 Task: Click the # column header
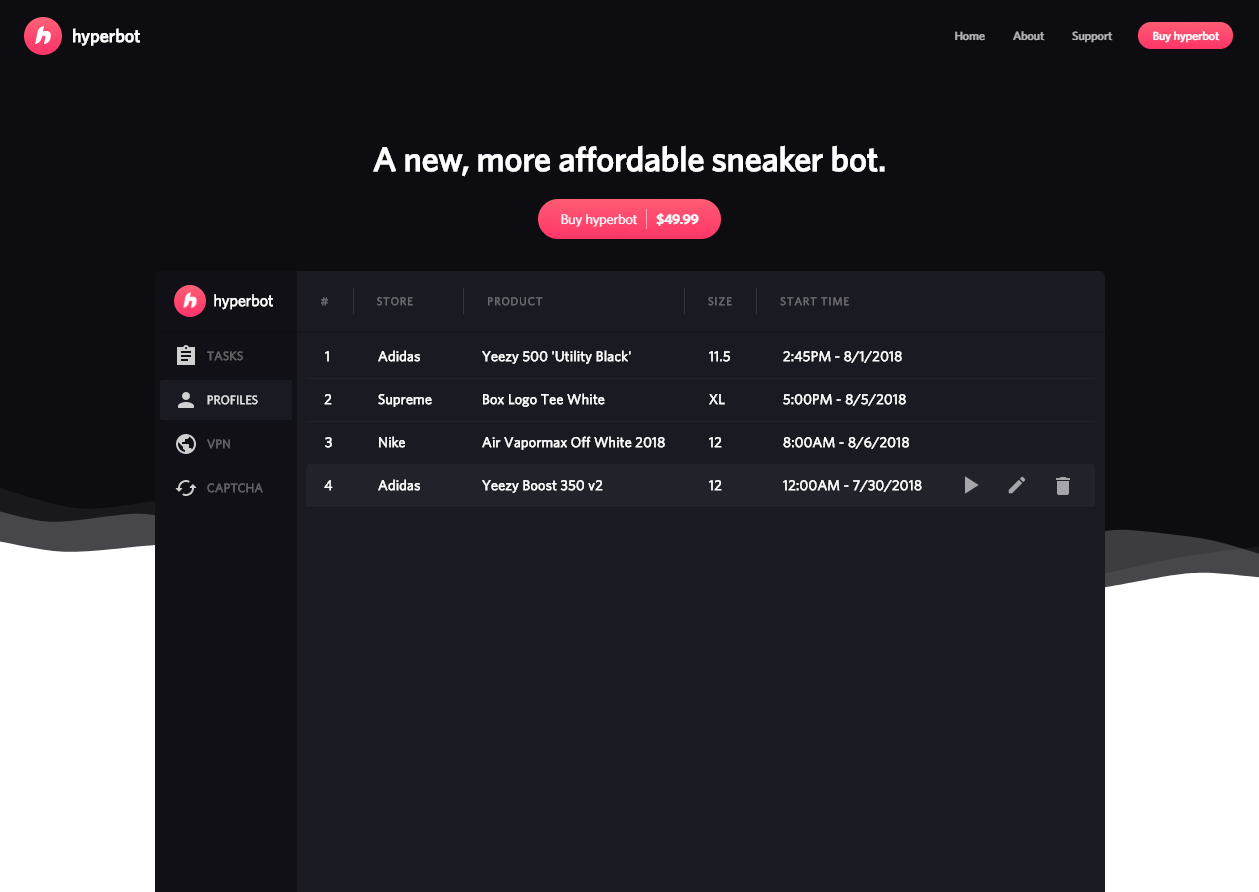pos(325,301)
